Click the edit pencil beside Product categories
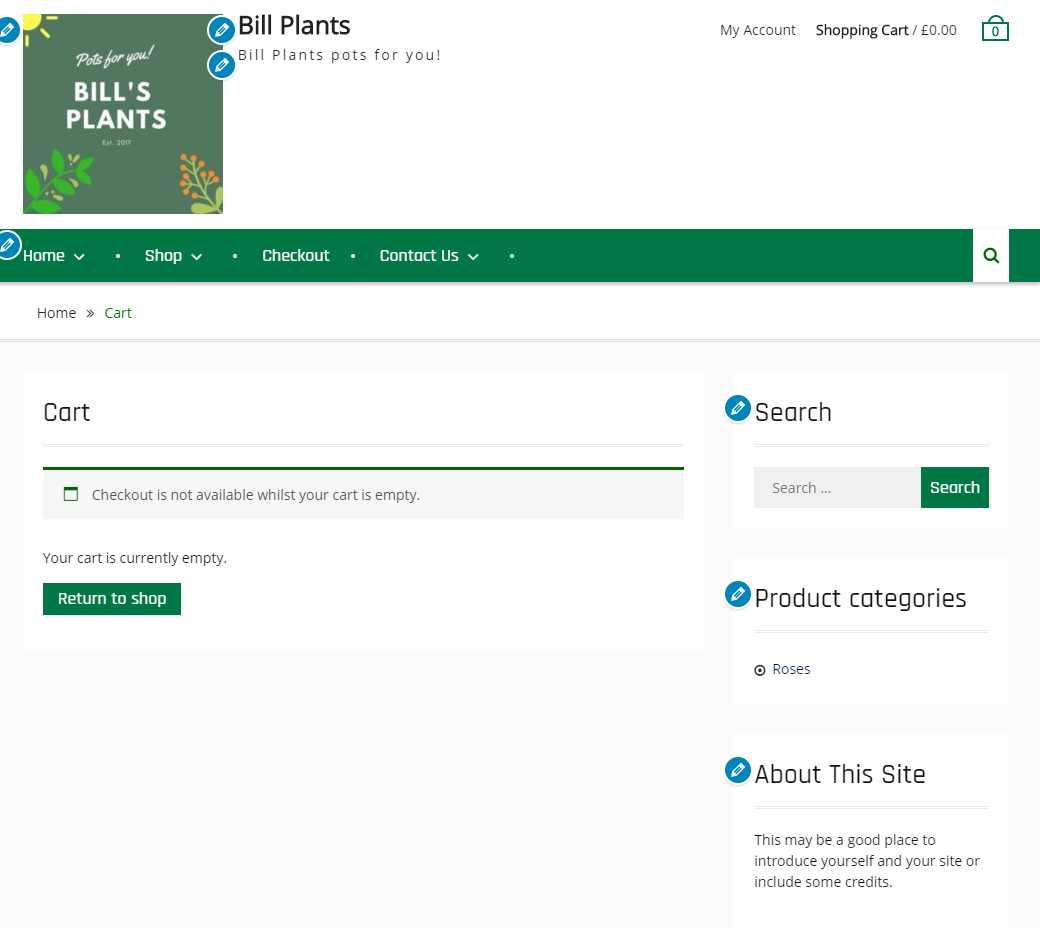Viewport: 1040px width, 928px height. (x=738, y=594)
